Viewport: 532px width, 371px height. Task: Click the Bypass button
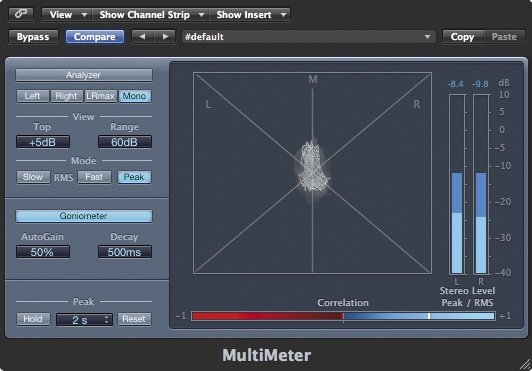coord(33,37)
